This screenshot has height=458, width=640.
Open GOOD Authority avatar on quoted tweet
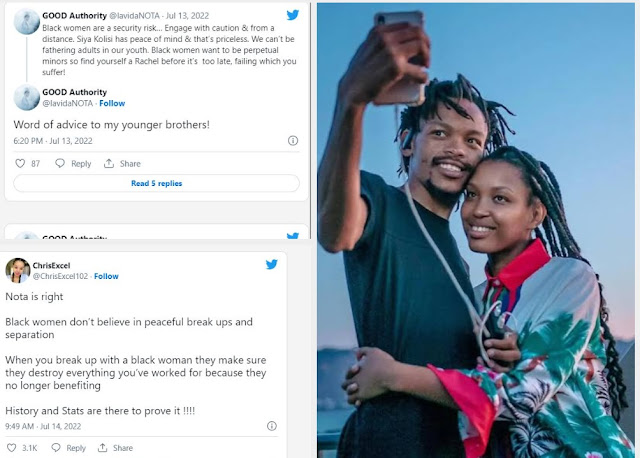27,21
